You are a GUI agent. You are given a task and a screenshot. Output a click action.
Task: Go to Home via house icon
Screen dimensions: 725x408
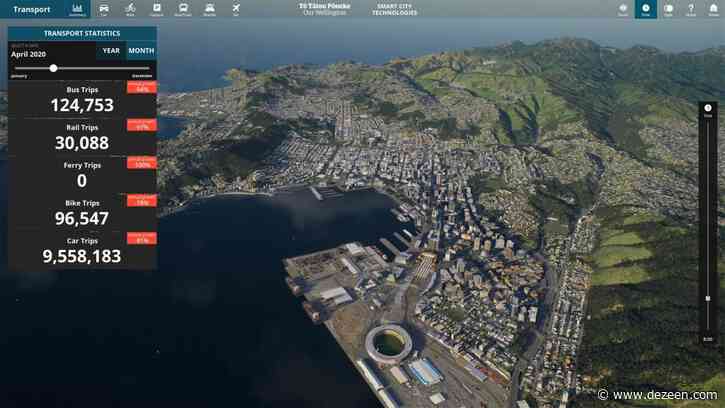[713, 9]
